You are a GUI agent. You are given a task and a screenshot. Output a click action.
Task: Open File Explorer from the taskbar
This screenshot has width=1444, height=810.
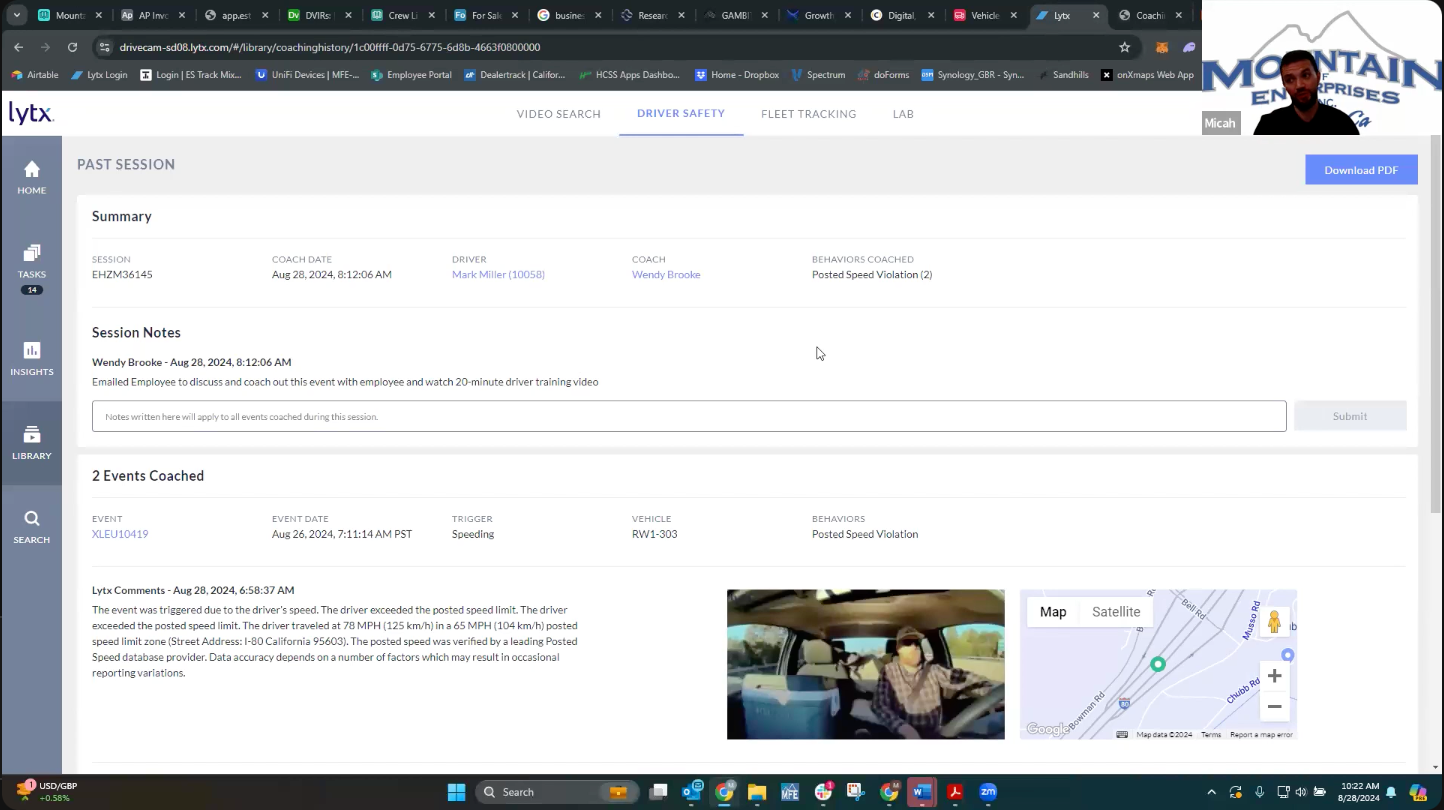click(x=757, y=792)
